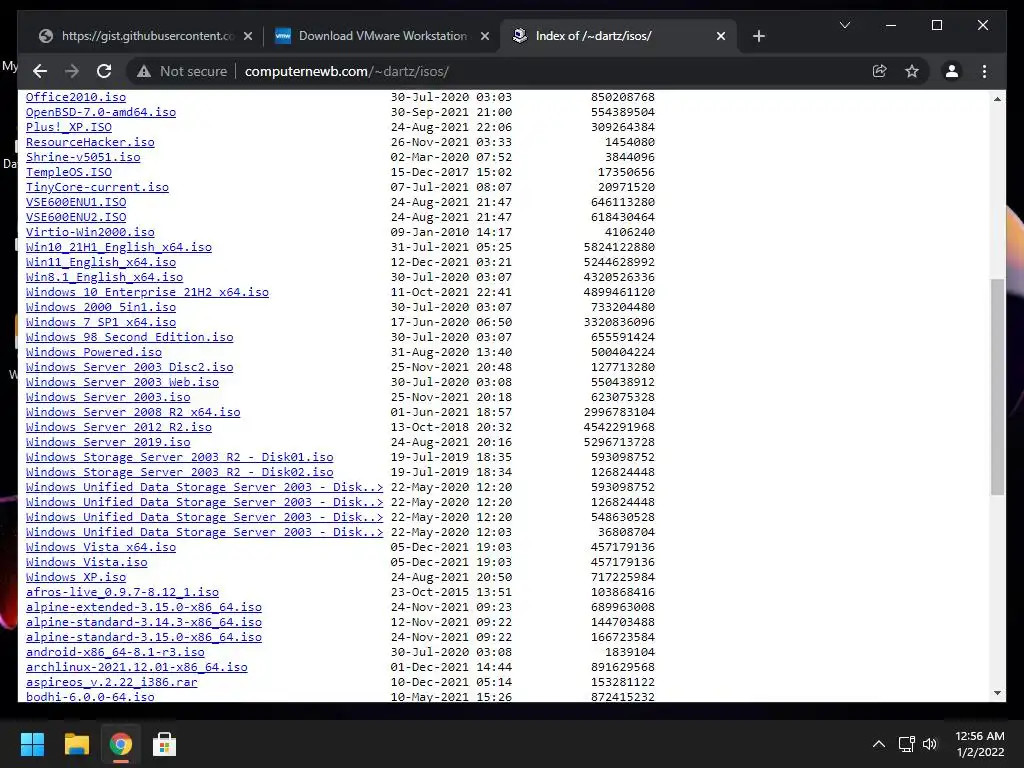Click the Not secure warning icon
This screenshot has width=1024, height=768.
pos(144,72)
